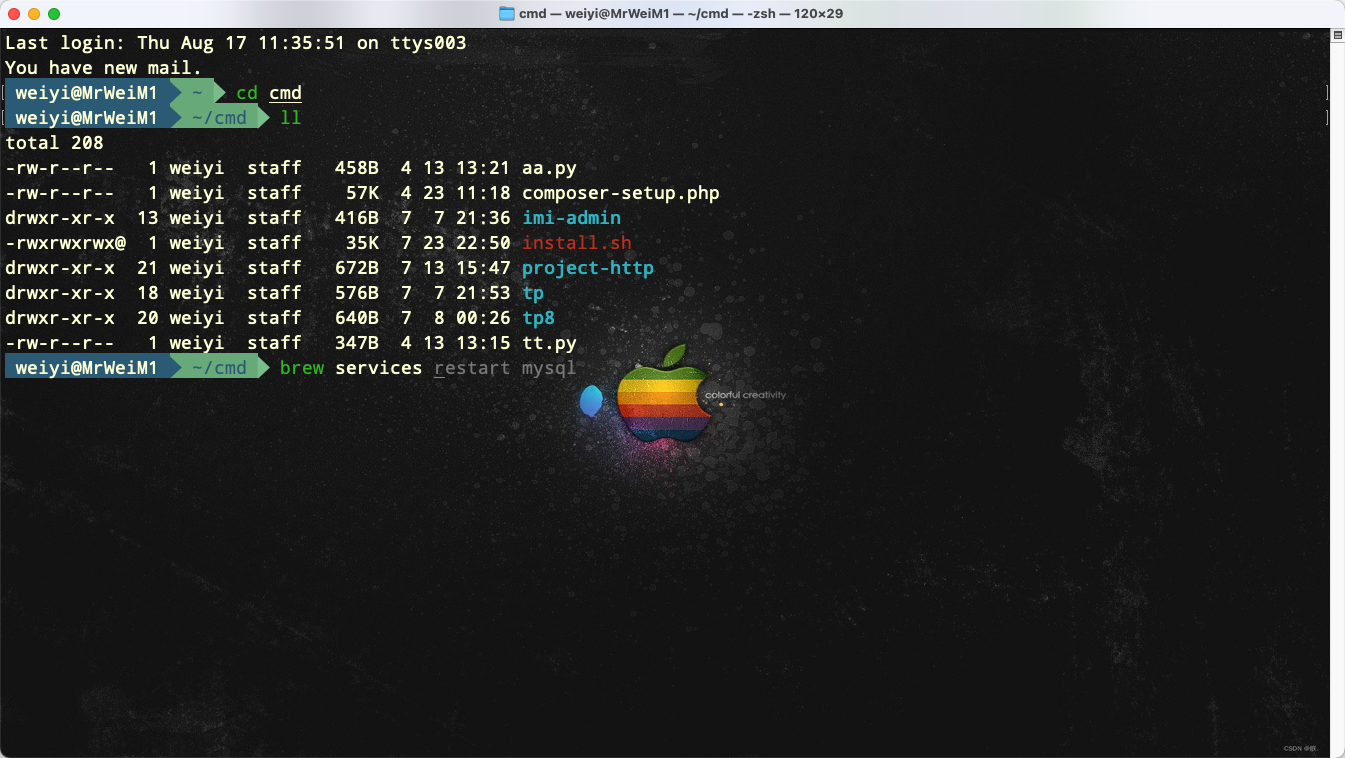Click the suggested word "restart" after services
This screenshot has height=758, width=1345.
[472, 368]
